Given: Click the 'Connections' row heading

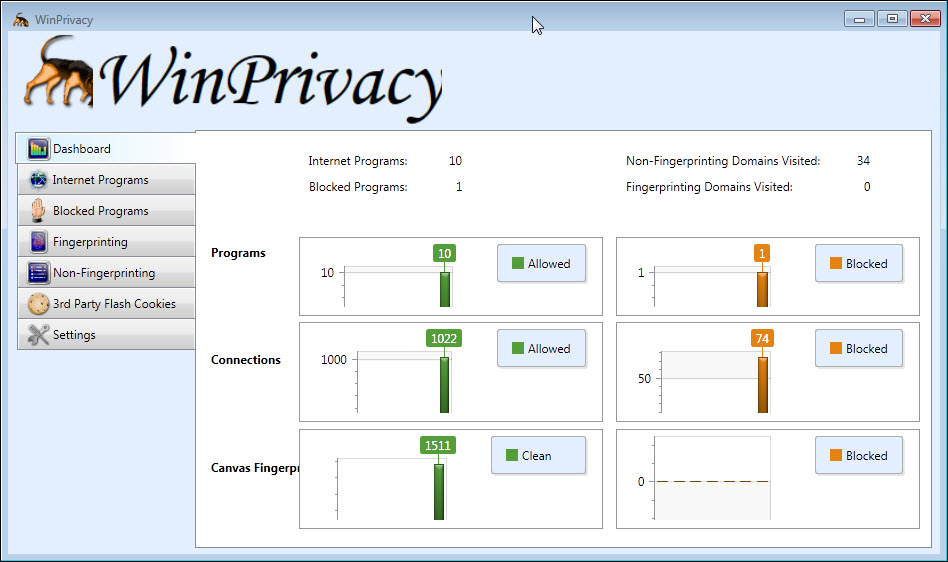Looking at the screenshot, I should 245,360.
